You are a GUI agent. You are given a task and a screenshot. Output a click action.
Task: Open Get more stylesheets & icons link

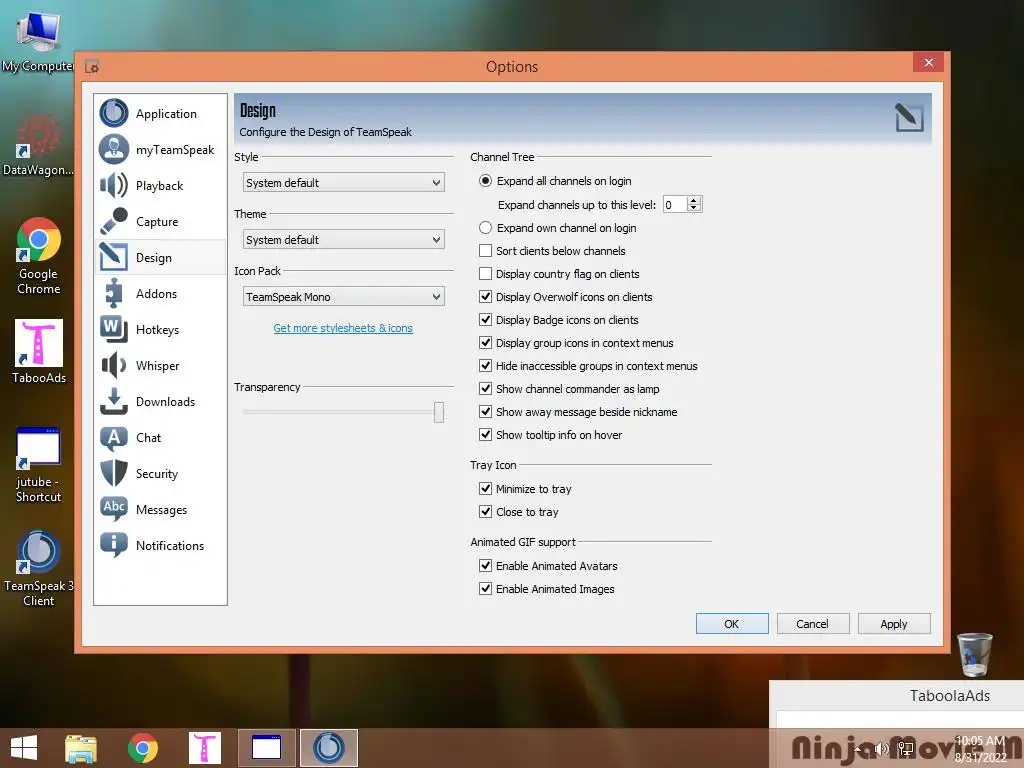click(x=343, y=328)
